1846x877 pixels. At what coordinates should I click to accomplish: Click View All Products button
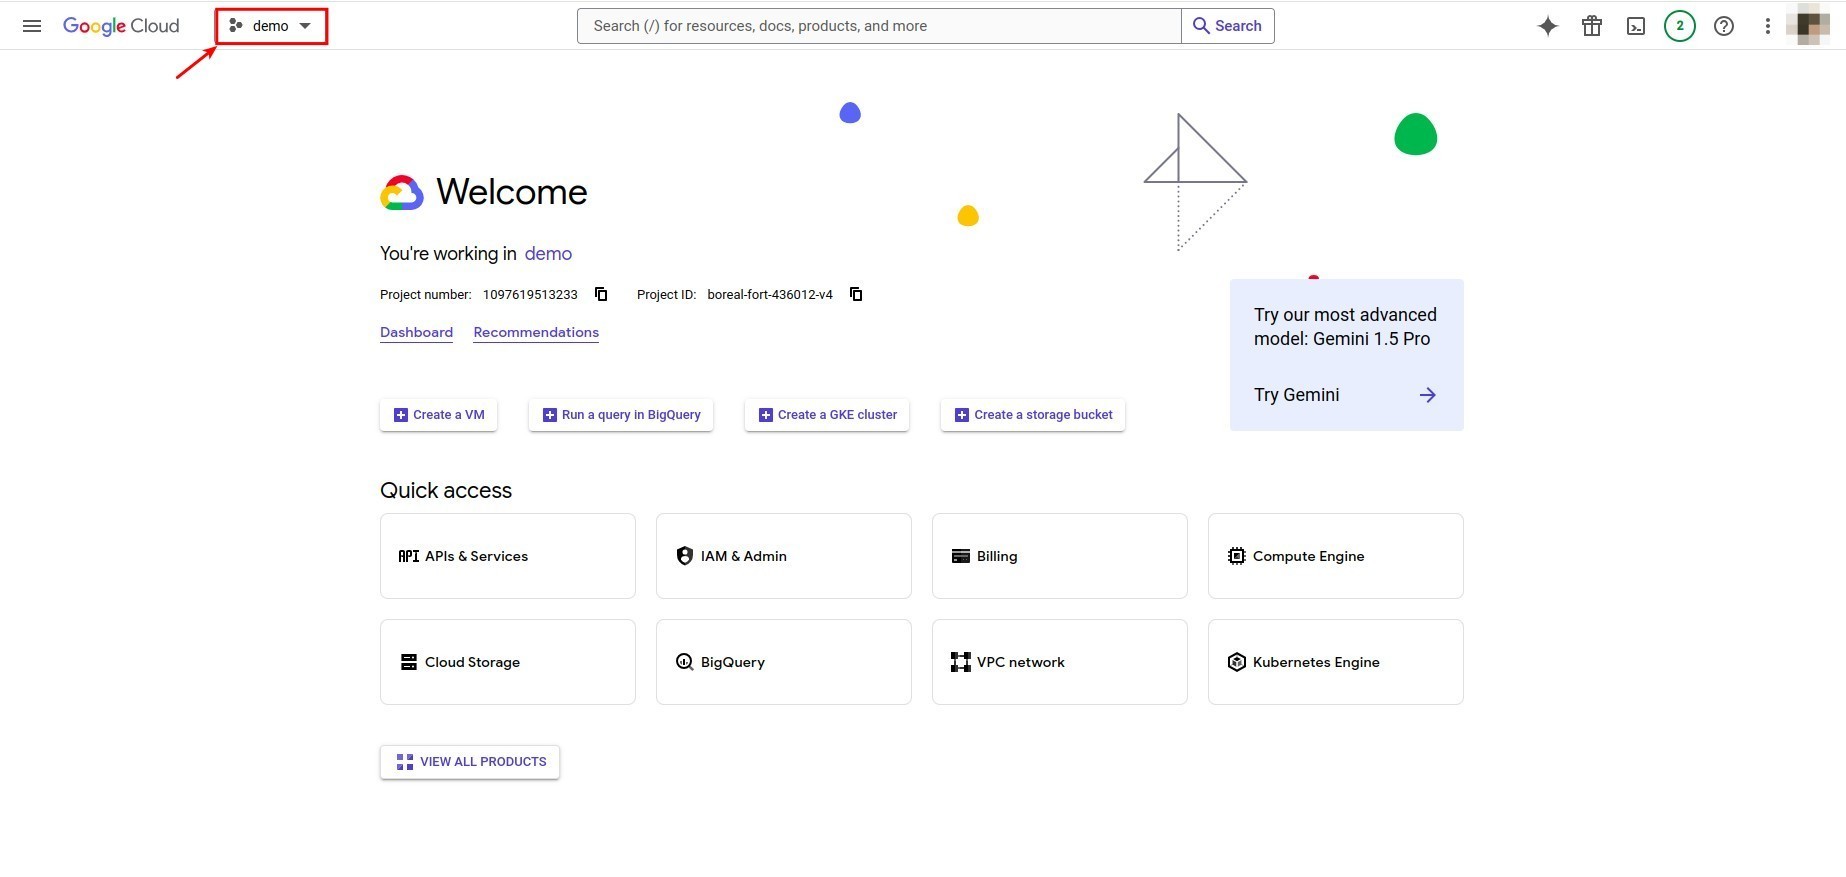click(x=470, y=762)
